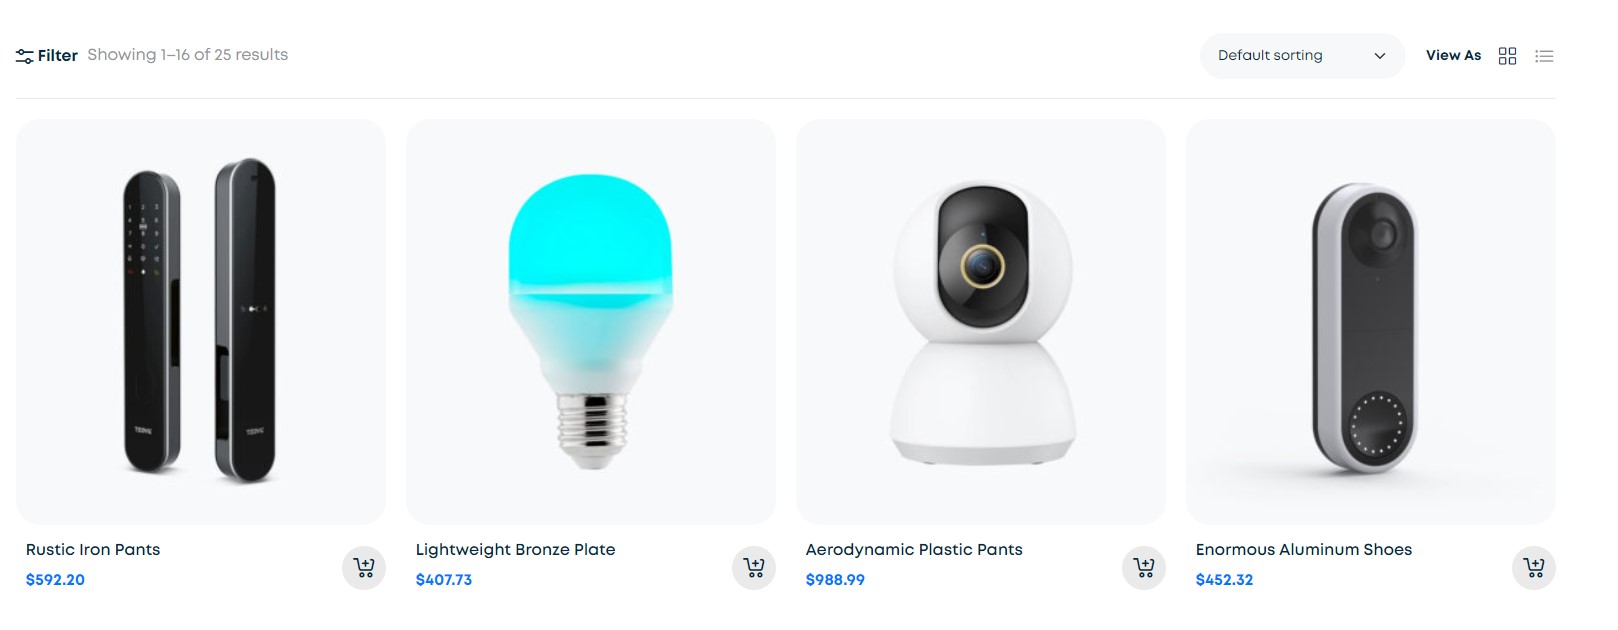Open the Default sorting dropdown
The width and height of the screenshot is (1618, 630).
pos(1302,56)
